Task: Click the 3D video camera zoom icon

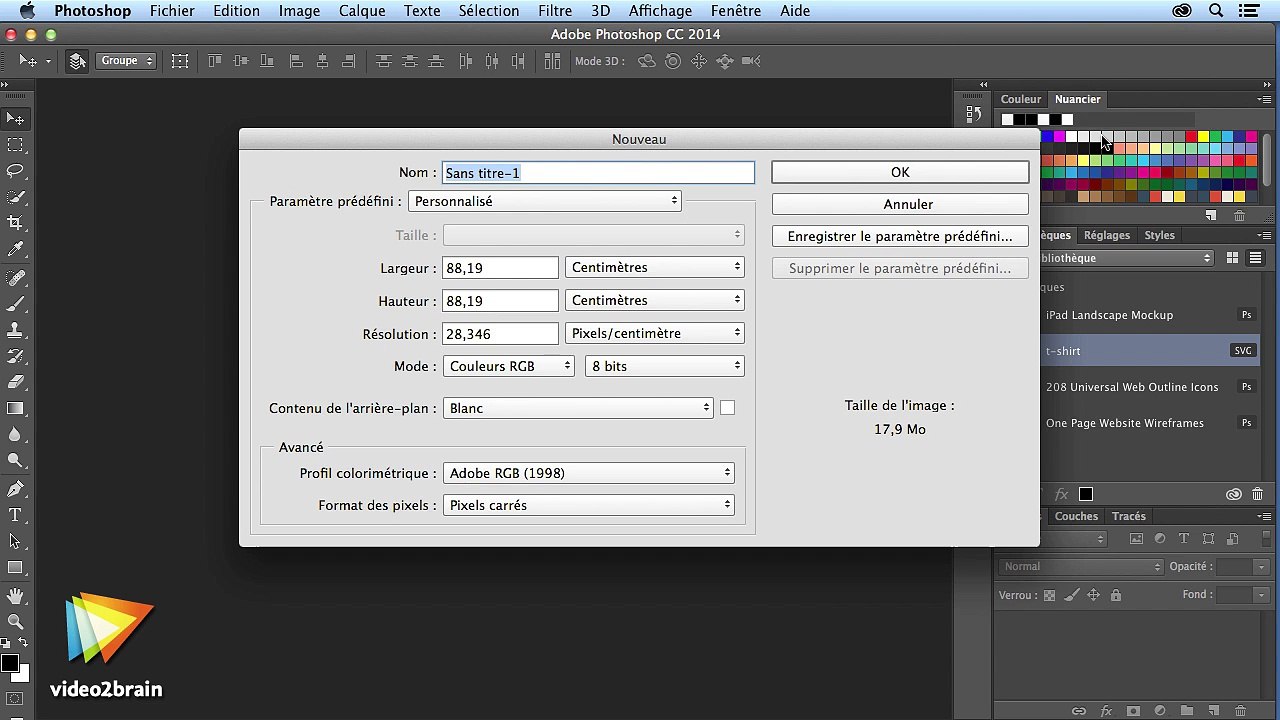Action: pyautogui.click(x=751, y=61)
